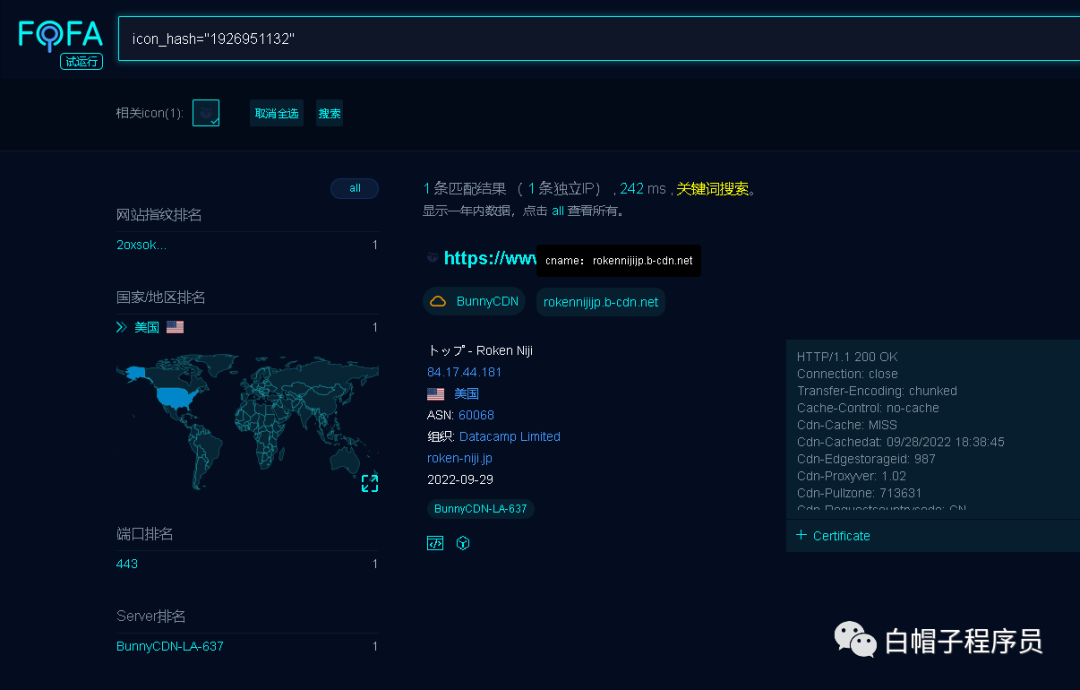The width and height of the screenshot is (1080, 690).
Task: Open the website source code icon
Action: (435, 543)
